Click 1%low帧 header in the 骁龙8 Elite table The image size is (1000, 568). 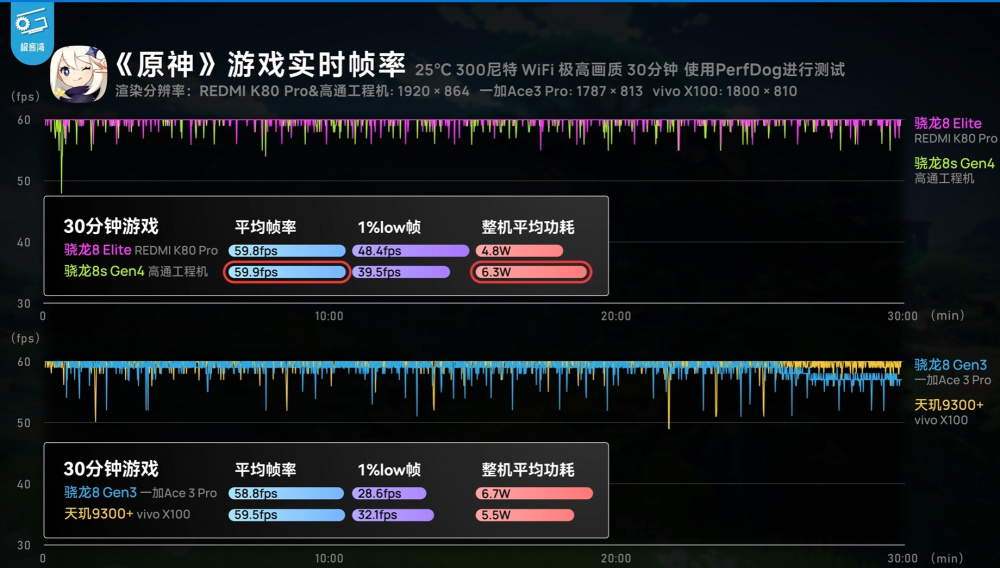coord(389,227)
